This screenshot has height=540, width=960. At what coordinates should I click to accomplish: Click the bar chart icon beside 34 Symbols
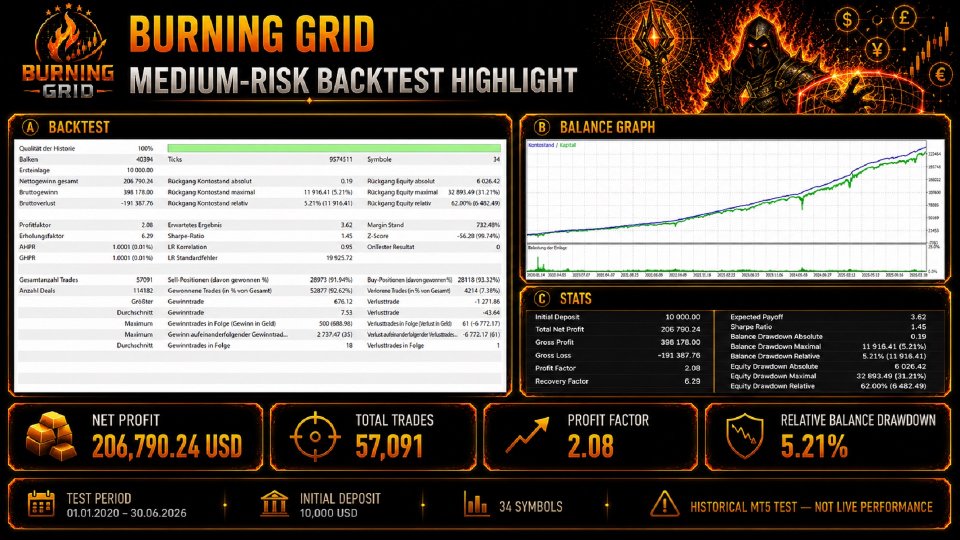476,503
